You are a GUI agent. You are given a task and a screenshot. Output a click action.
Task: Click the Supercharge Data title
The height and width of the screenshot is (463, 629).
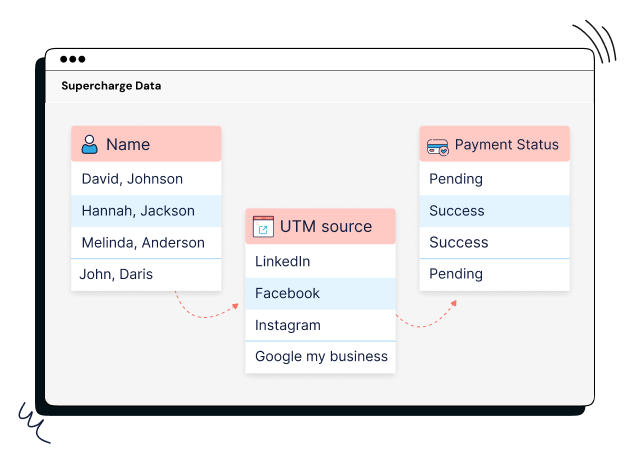(111, 86)
